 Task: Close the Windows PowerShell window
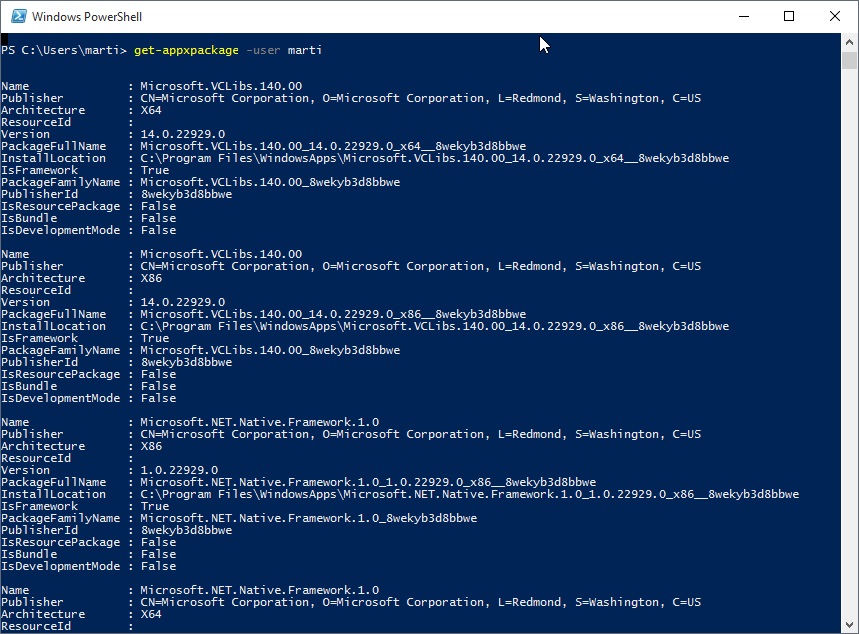coord(834,16)
